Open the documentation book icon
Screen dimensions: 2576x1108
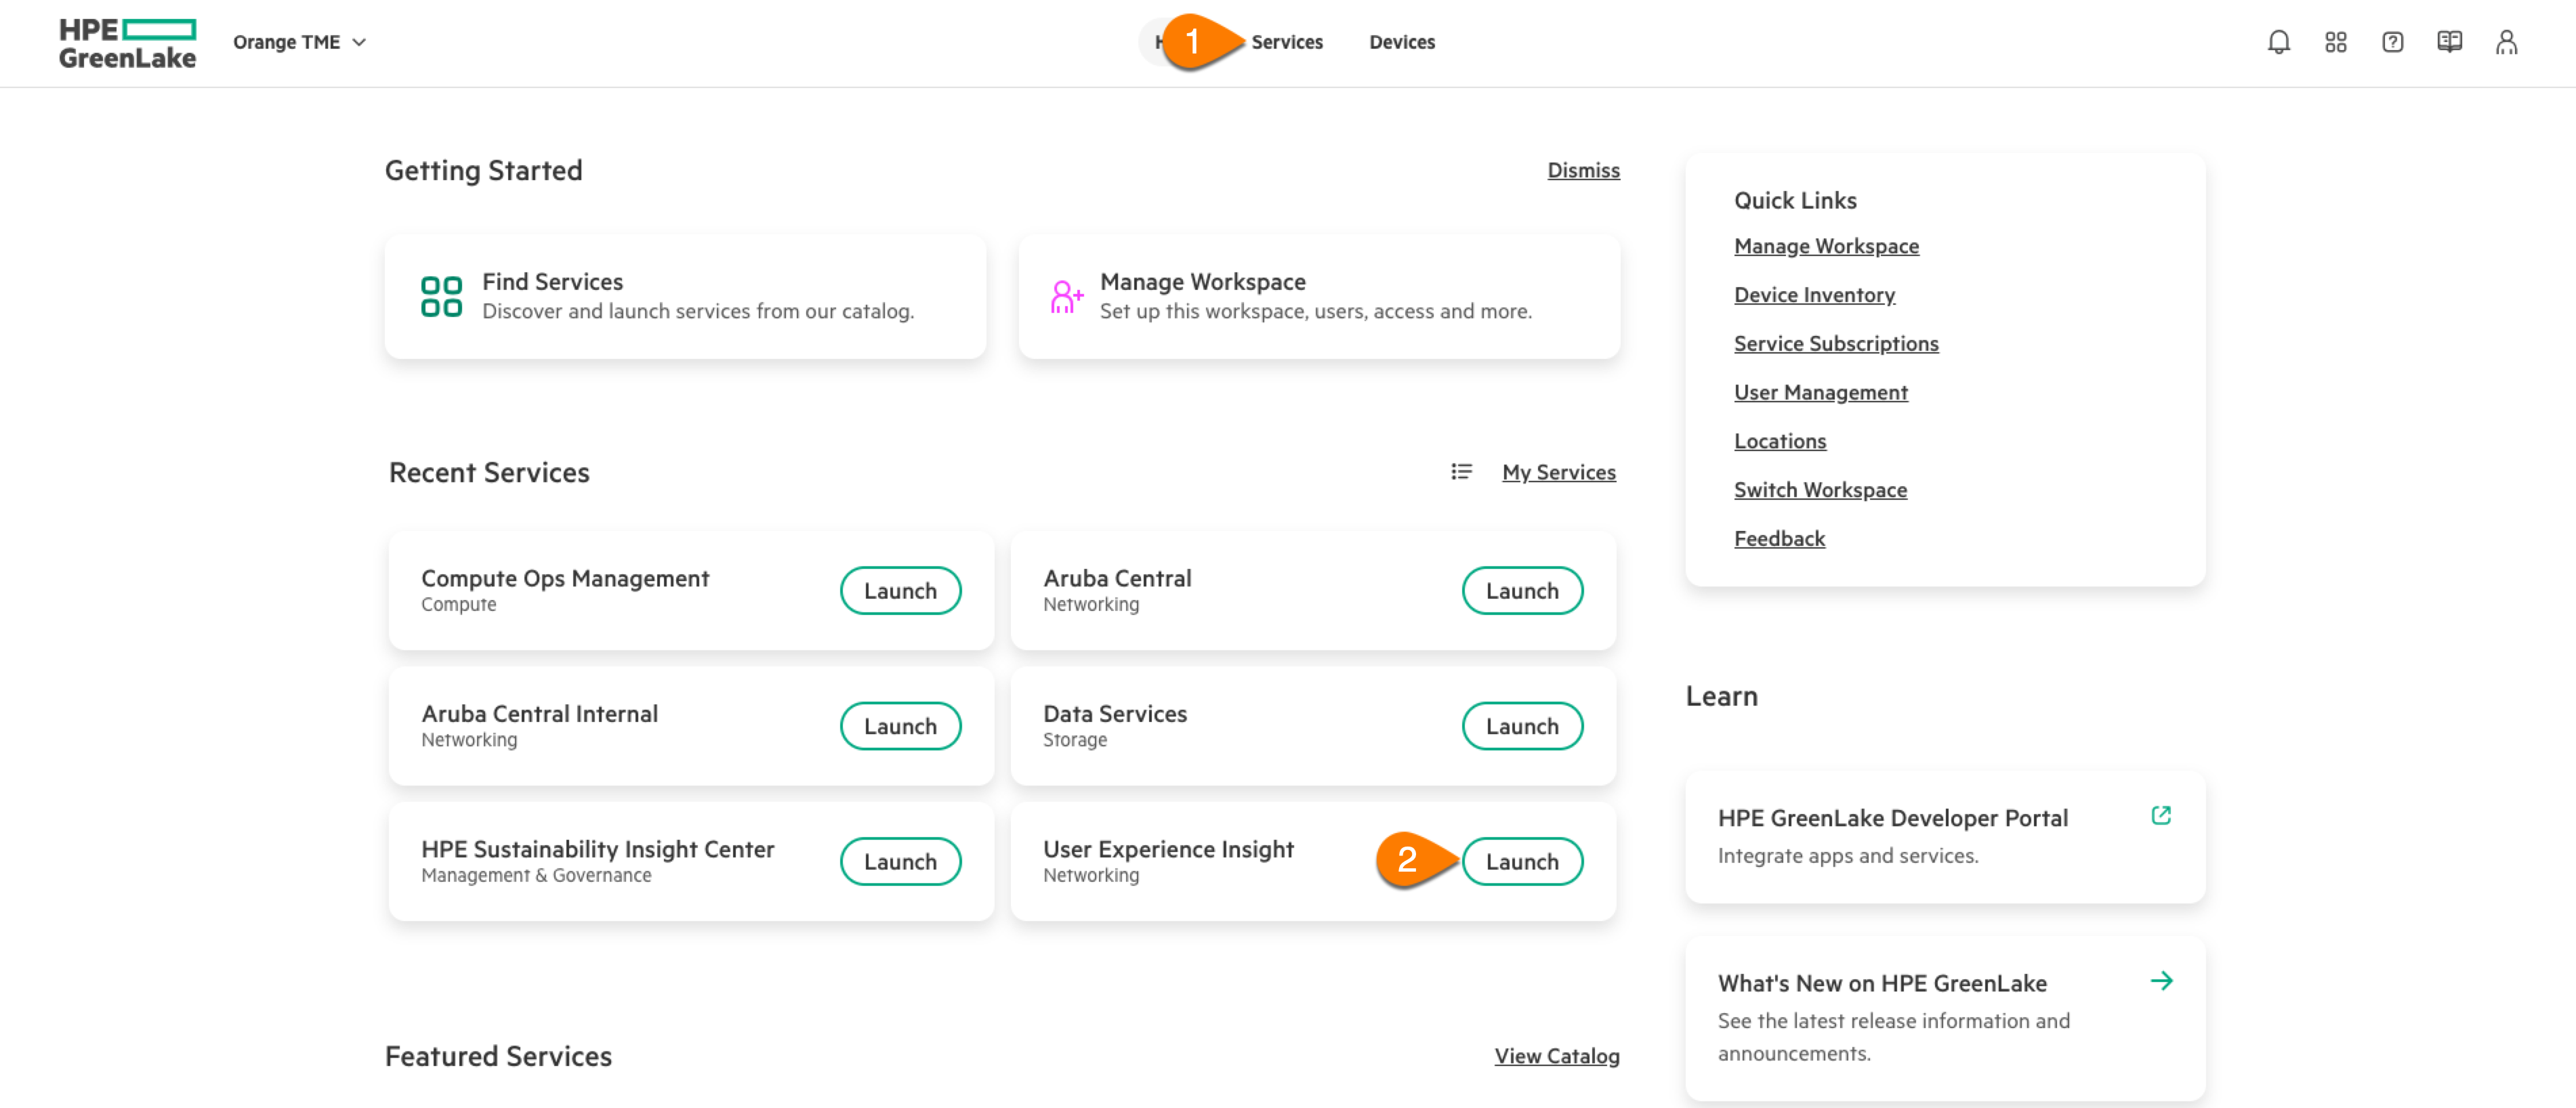pyautogui.click(x=2449, y=42)
